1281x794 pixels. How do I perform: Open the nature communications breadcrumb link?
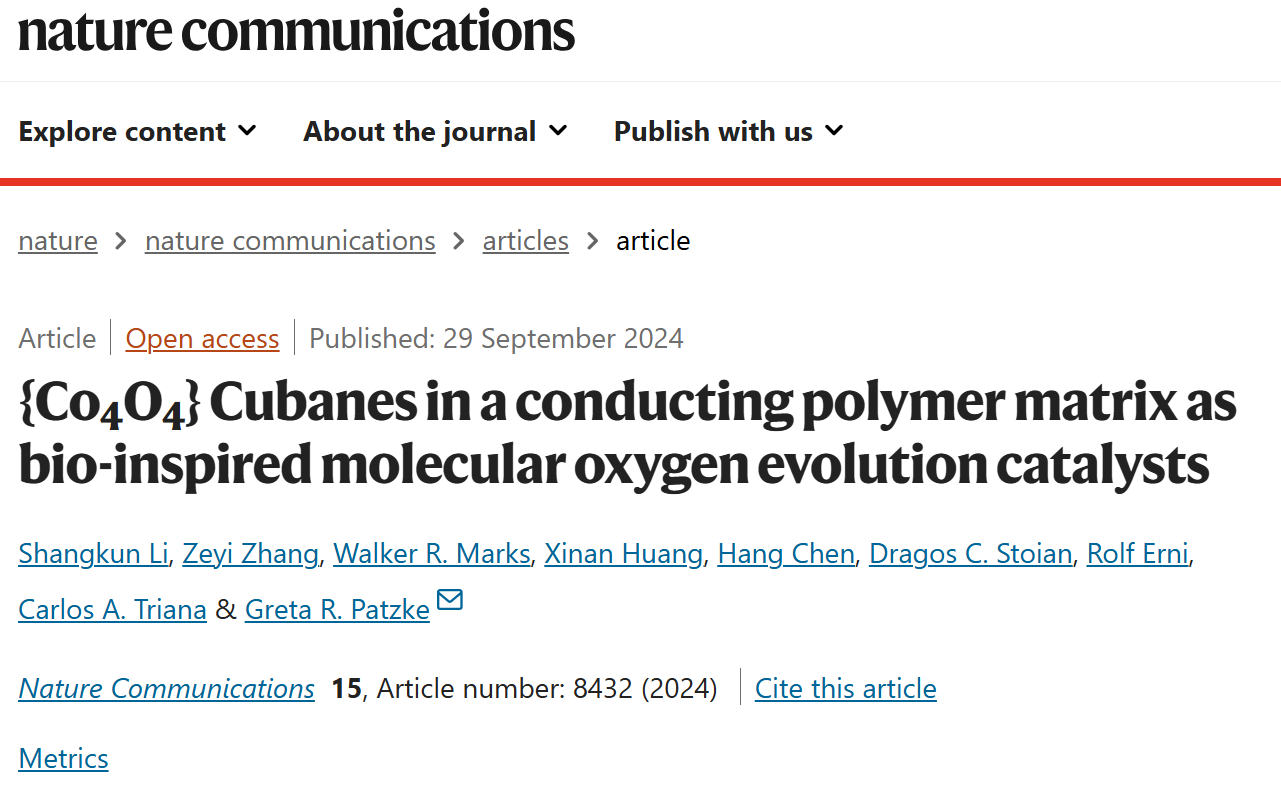point(290,241)
